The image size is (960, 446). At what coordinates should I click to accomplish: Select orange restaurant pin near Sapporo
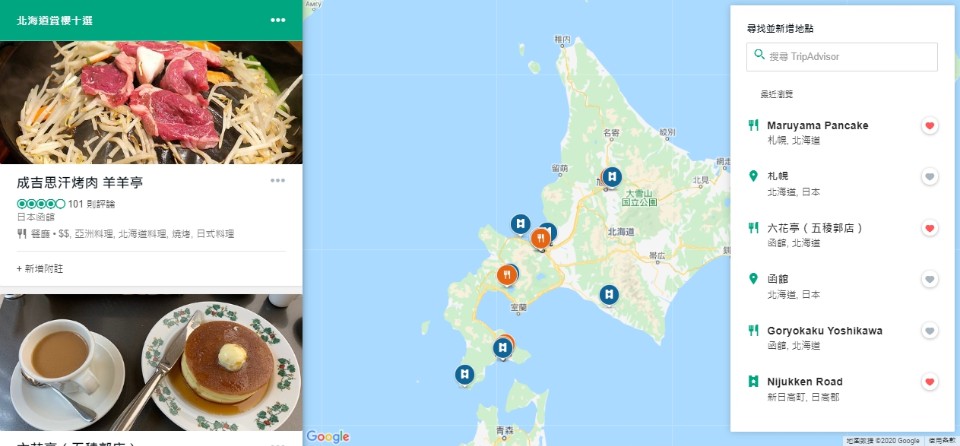tap(540, 238)
